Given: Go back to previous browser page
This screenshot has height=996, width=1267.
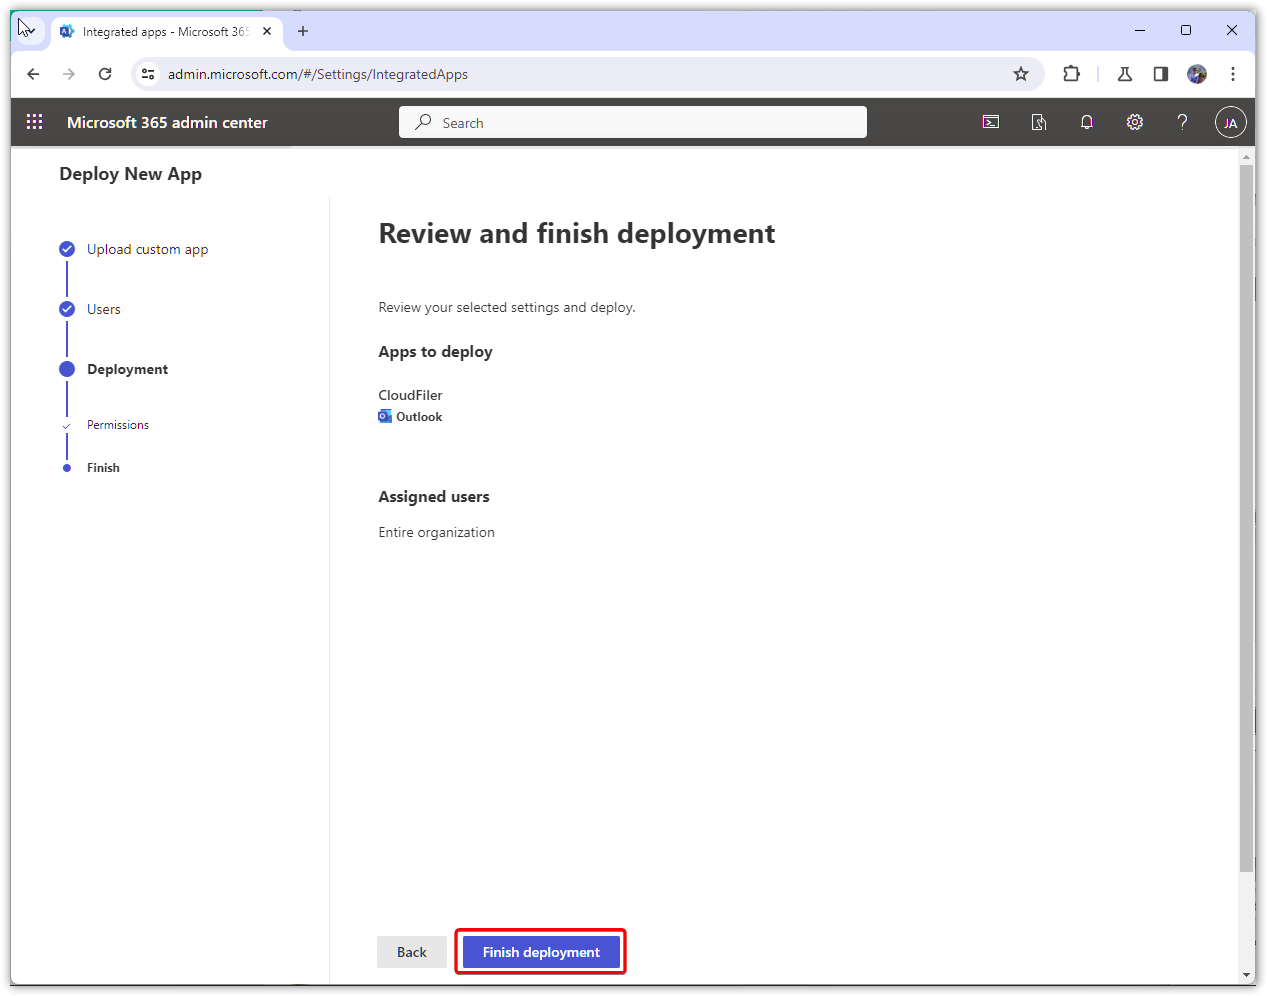Looking at the screenshot, I should pos(33,74).
